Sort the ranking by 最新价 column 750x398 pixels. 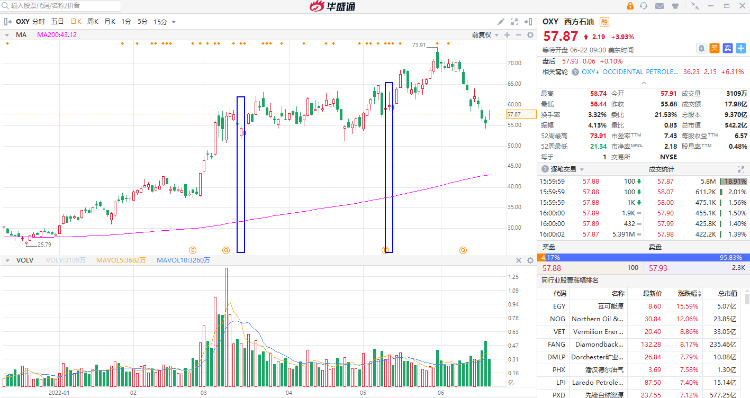652,293
